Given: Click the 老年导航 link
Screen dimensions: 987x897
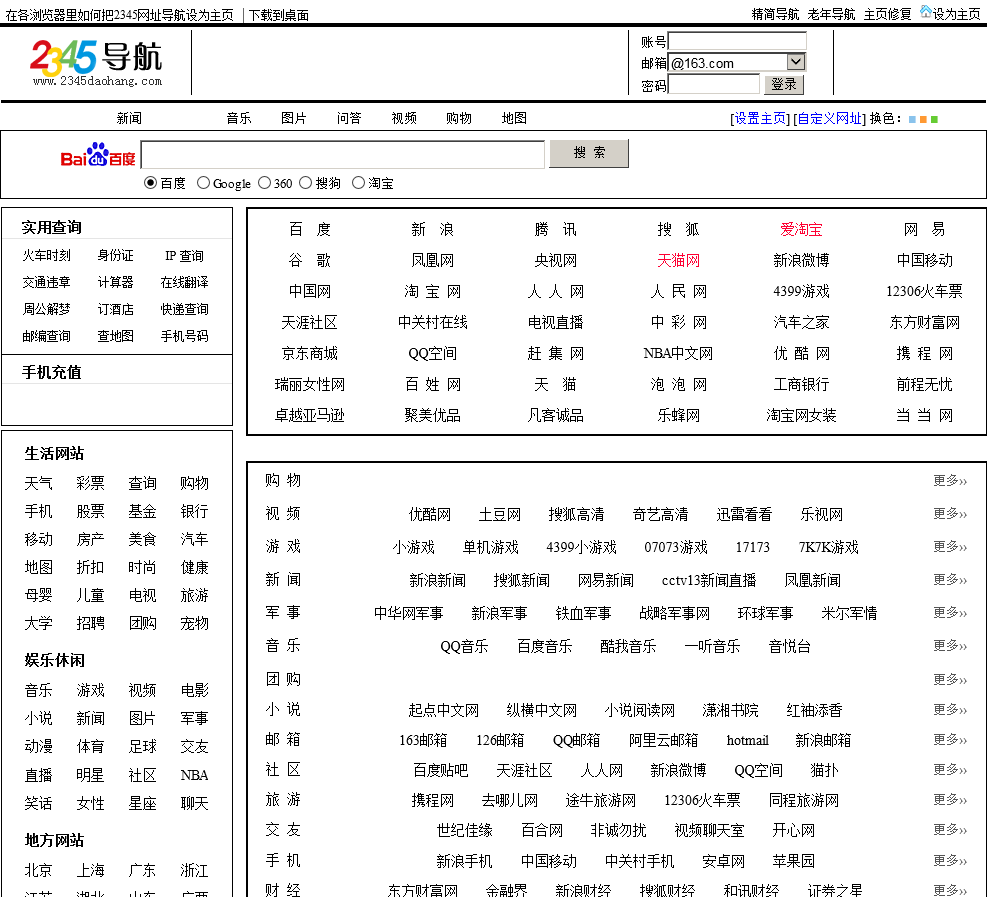Looking at the screenshot, I should click(x=831, y=14).
